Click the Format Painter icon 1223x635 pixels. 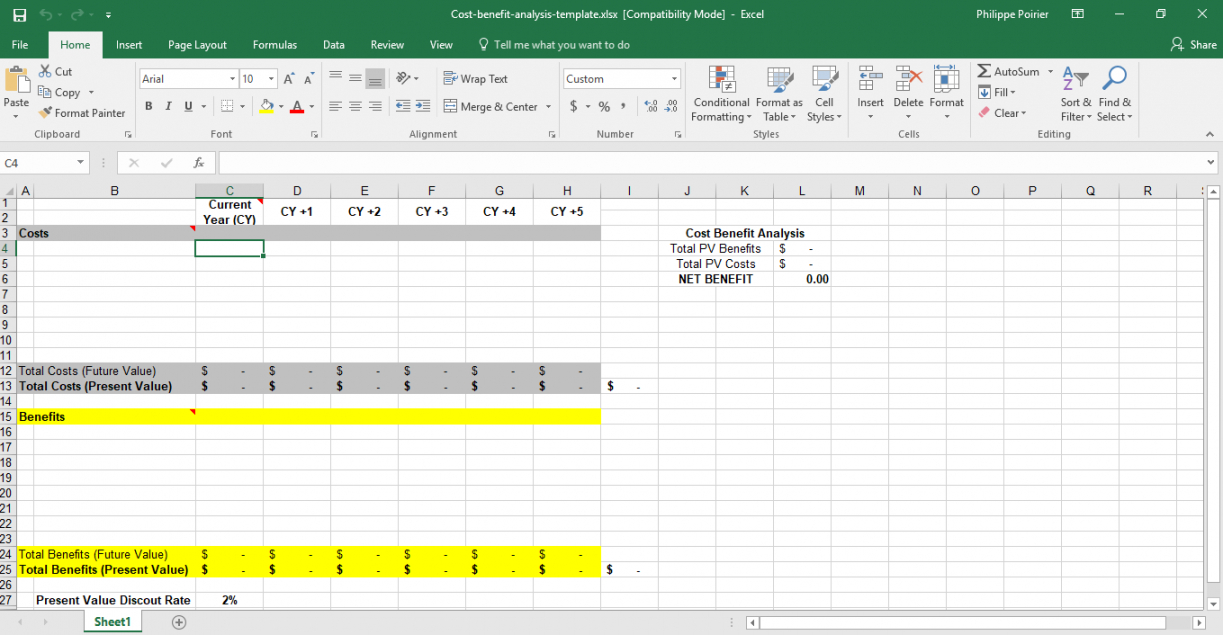[47, 113]
